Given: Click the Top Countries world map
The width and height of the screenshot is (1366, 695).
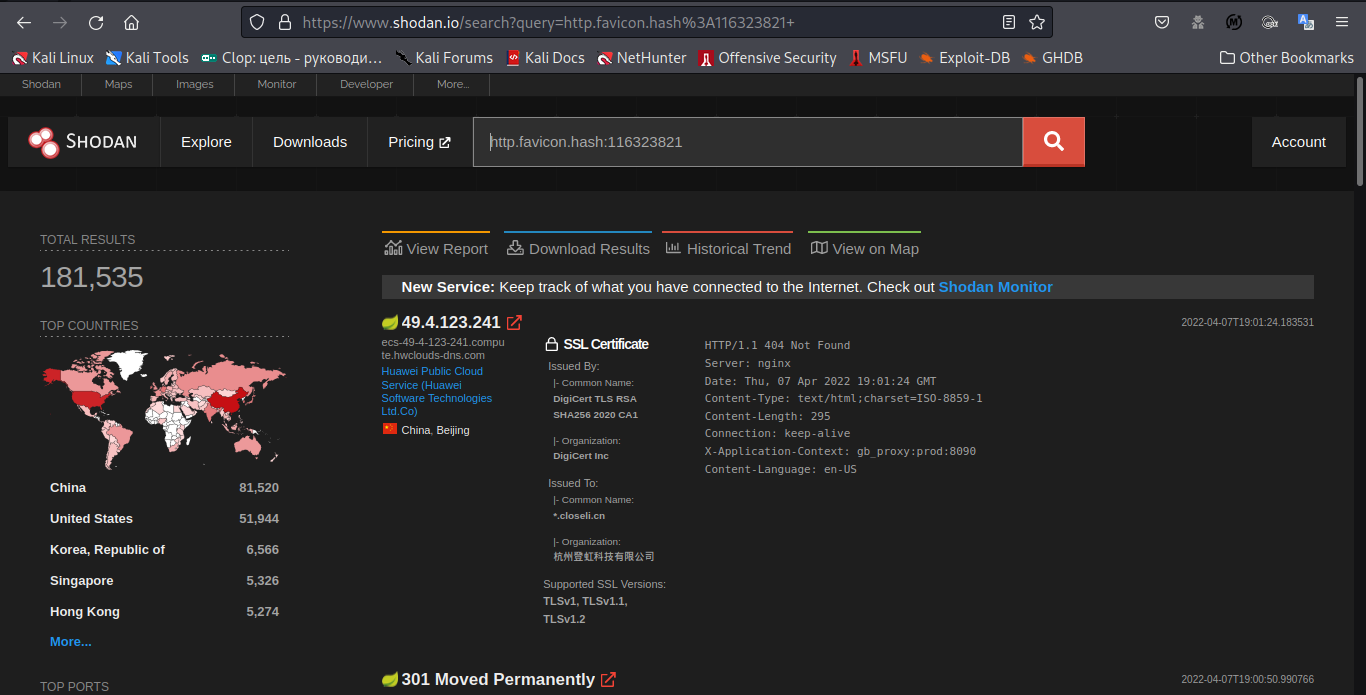Looking at the screenshot, I should point(164,408).
